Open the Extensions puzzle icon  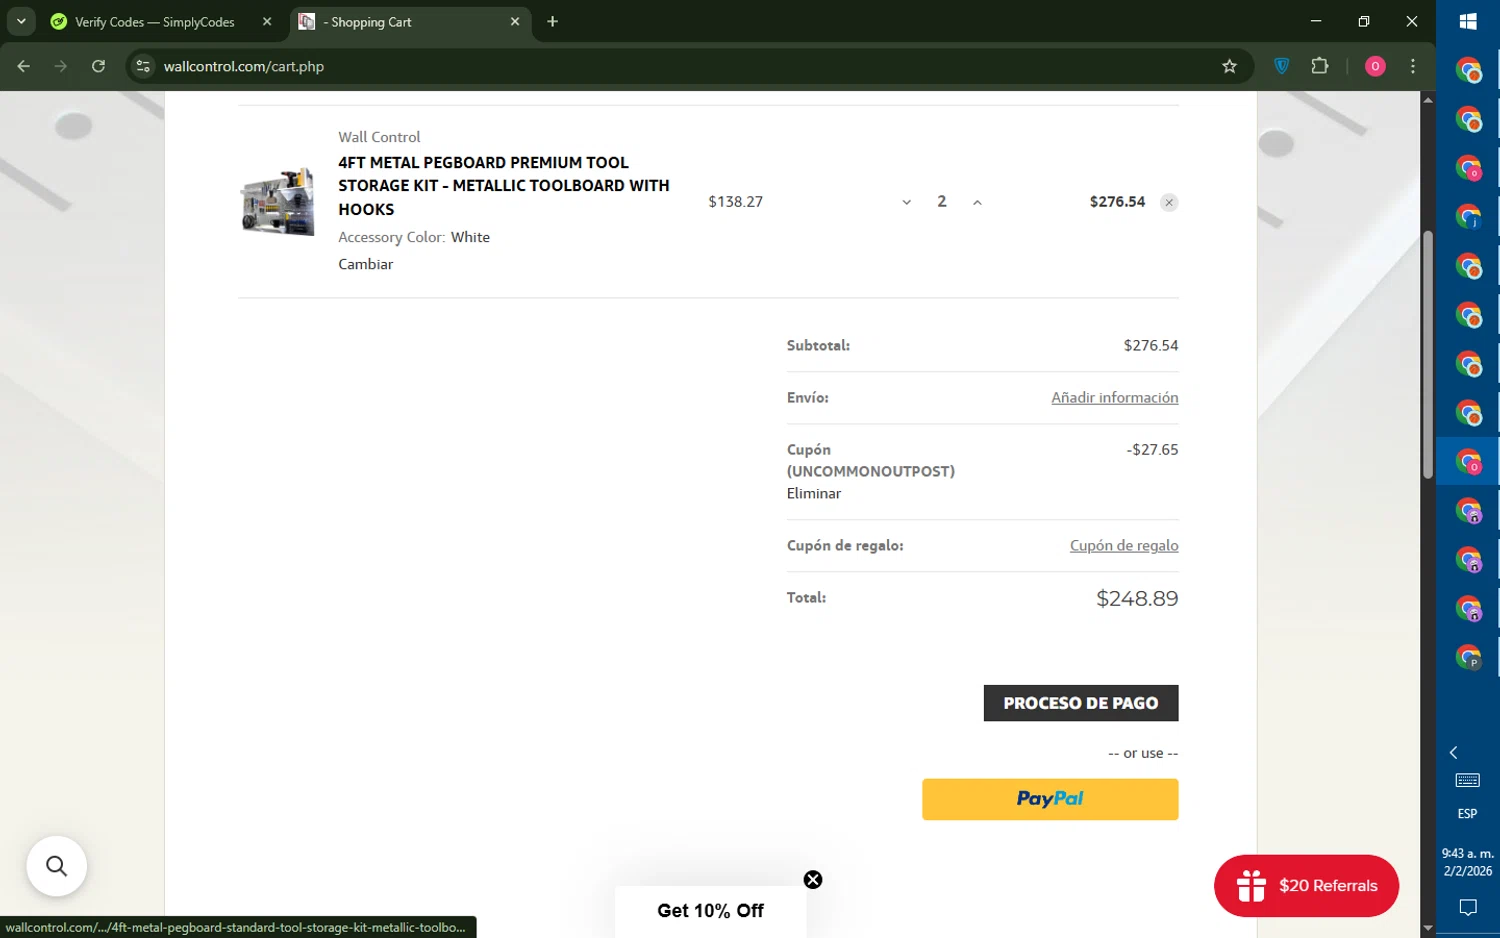(x=1320, y=66)
